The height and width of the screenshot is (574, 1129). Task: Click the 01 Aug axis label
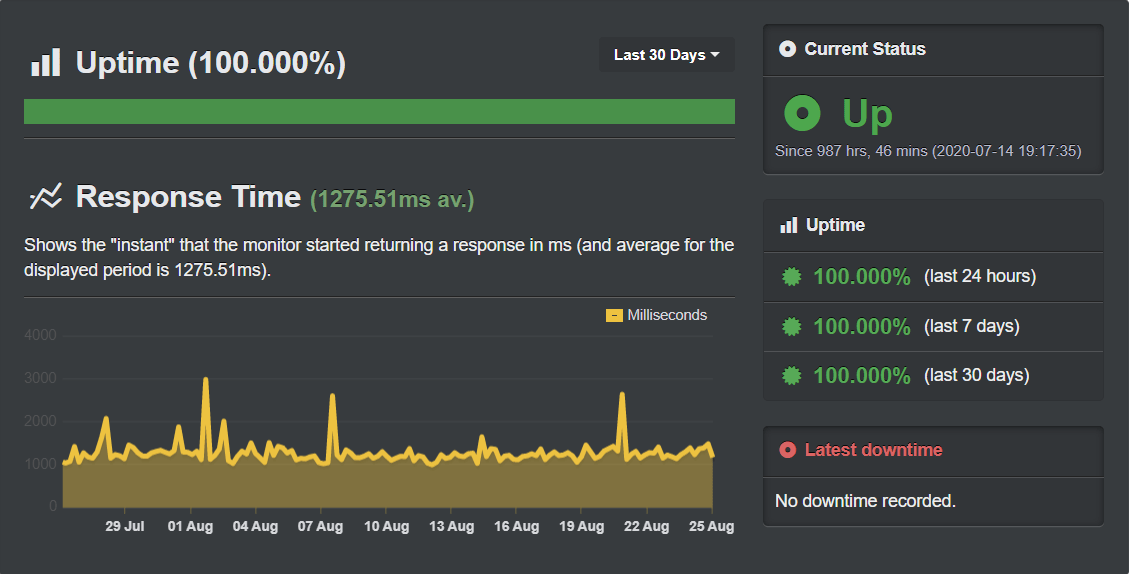click(x=190, y=526)
